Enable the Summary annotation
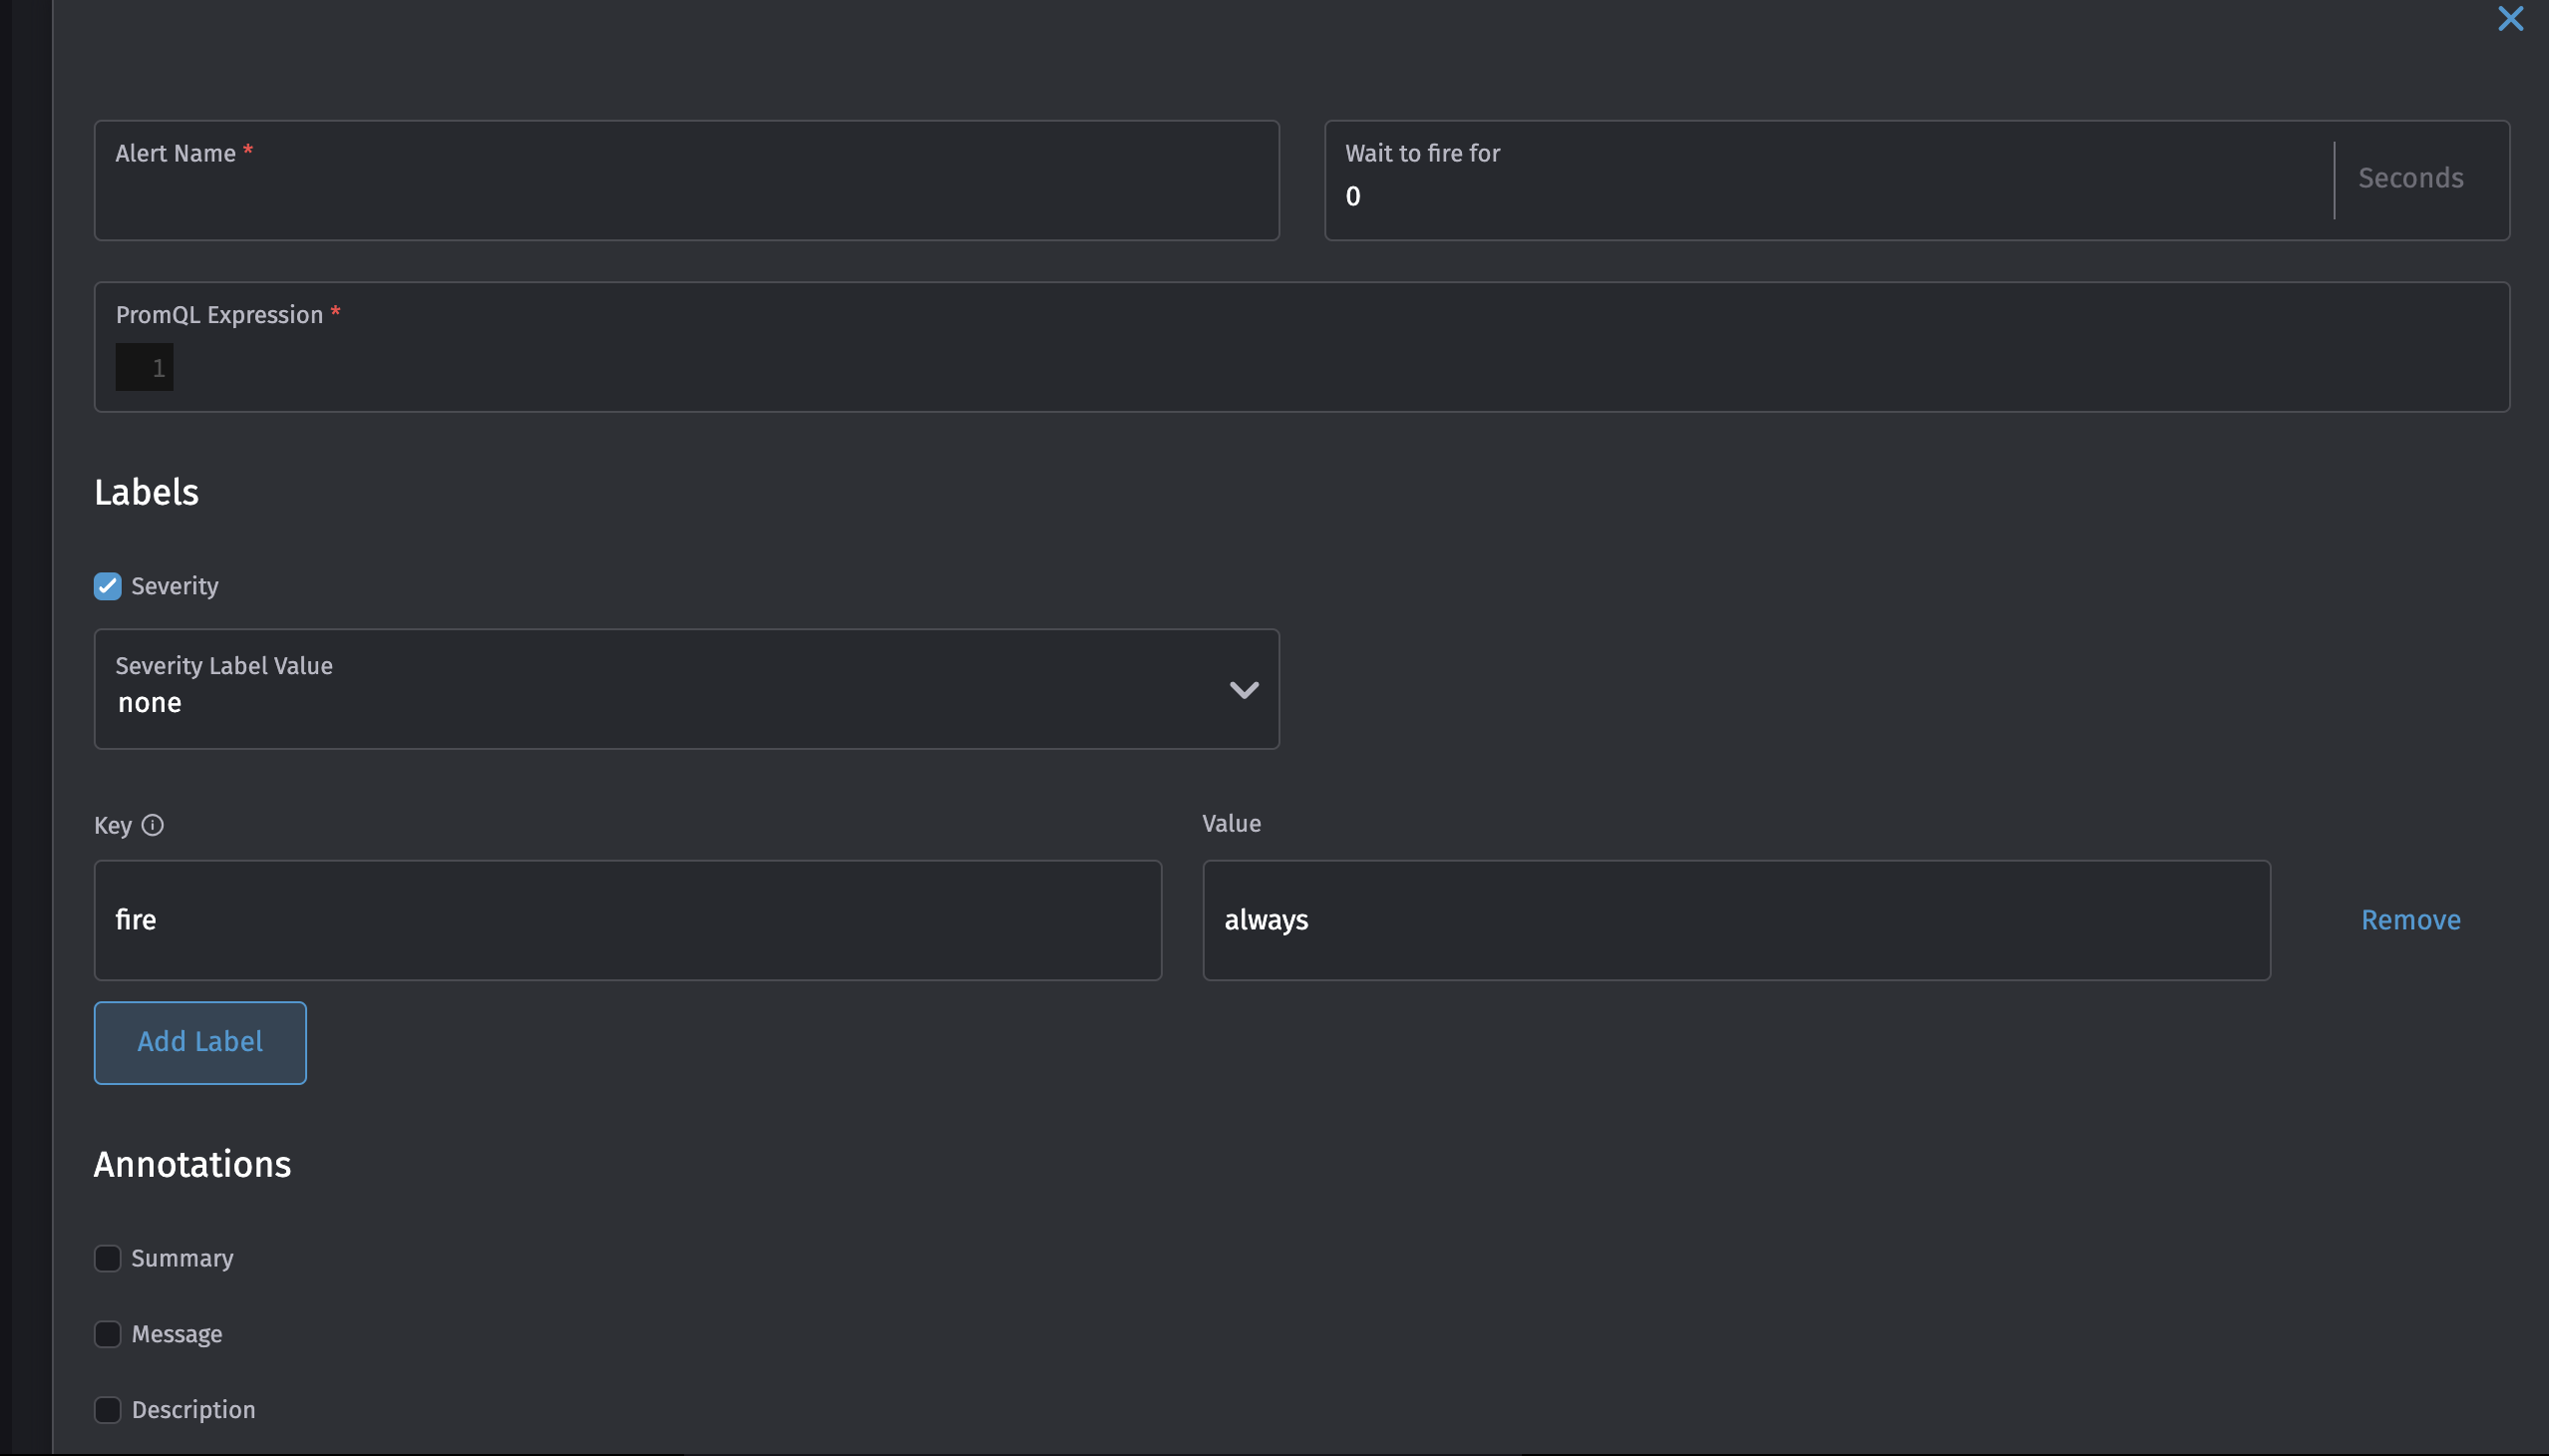This screenshot has height=1456, width=2549. coord(108,1258)
